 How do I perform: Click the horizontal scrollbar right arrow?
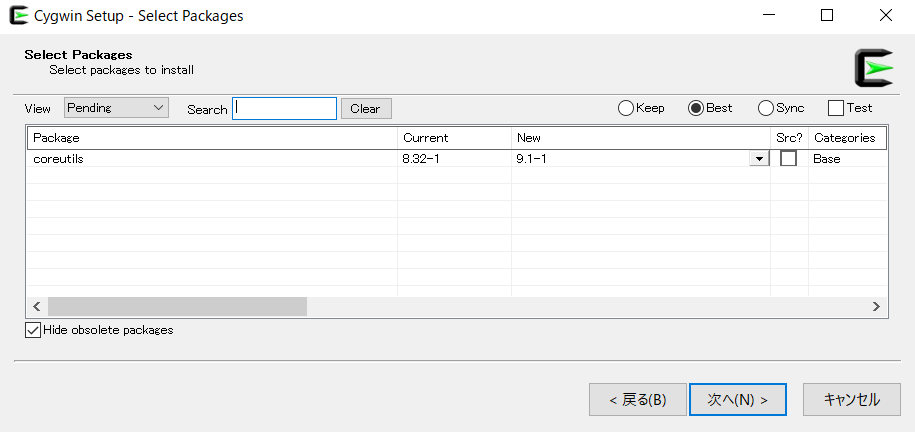[875, 307]
